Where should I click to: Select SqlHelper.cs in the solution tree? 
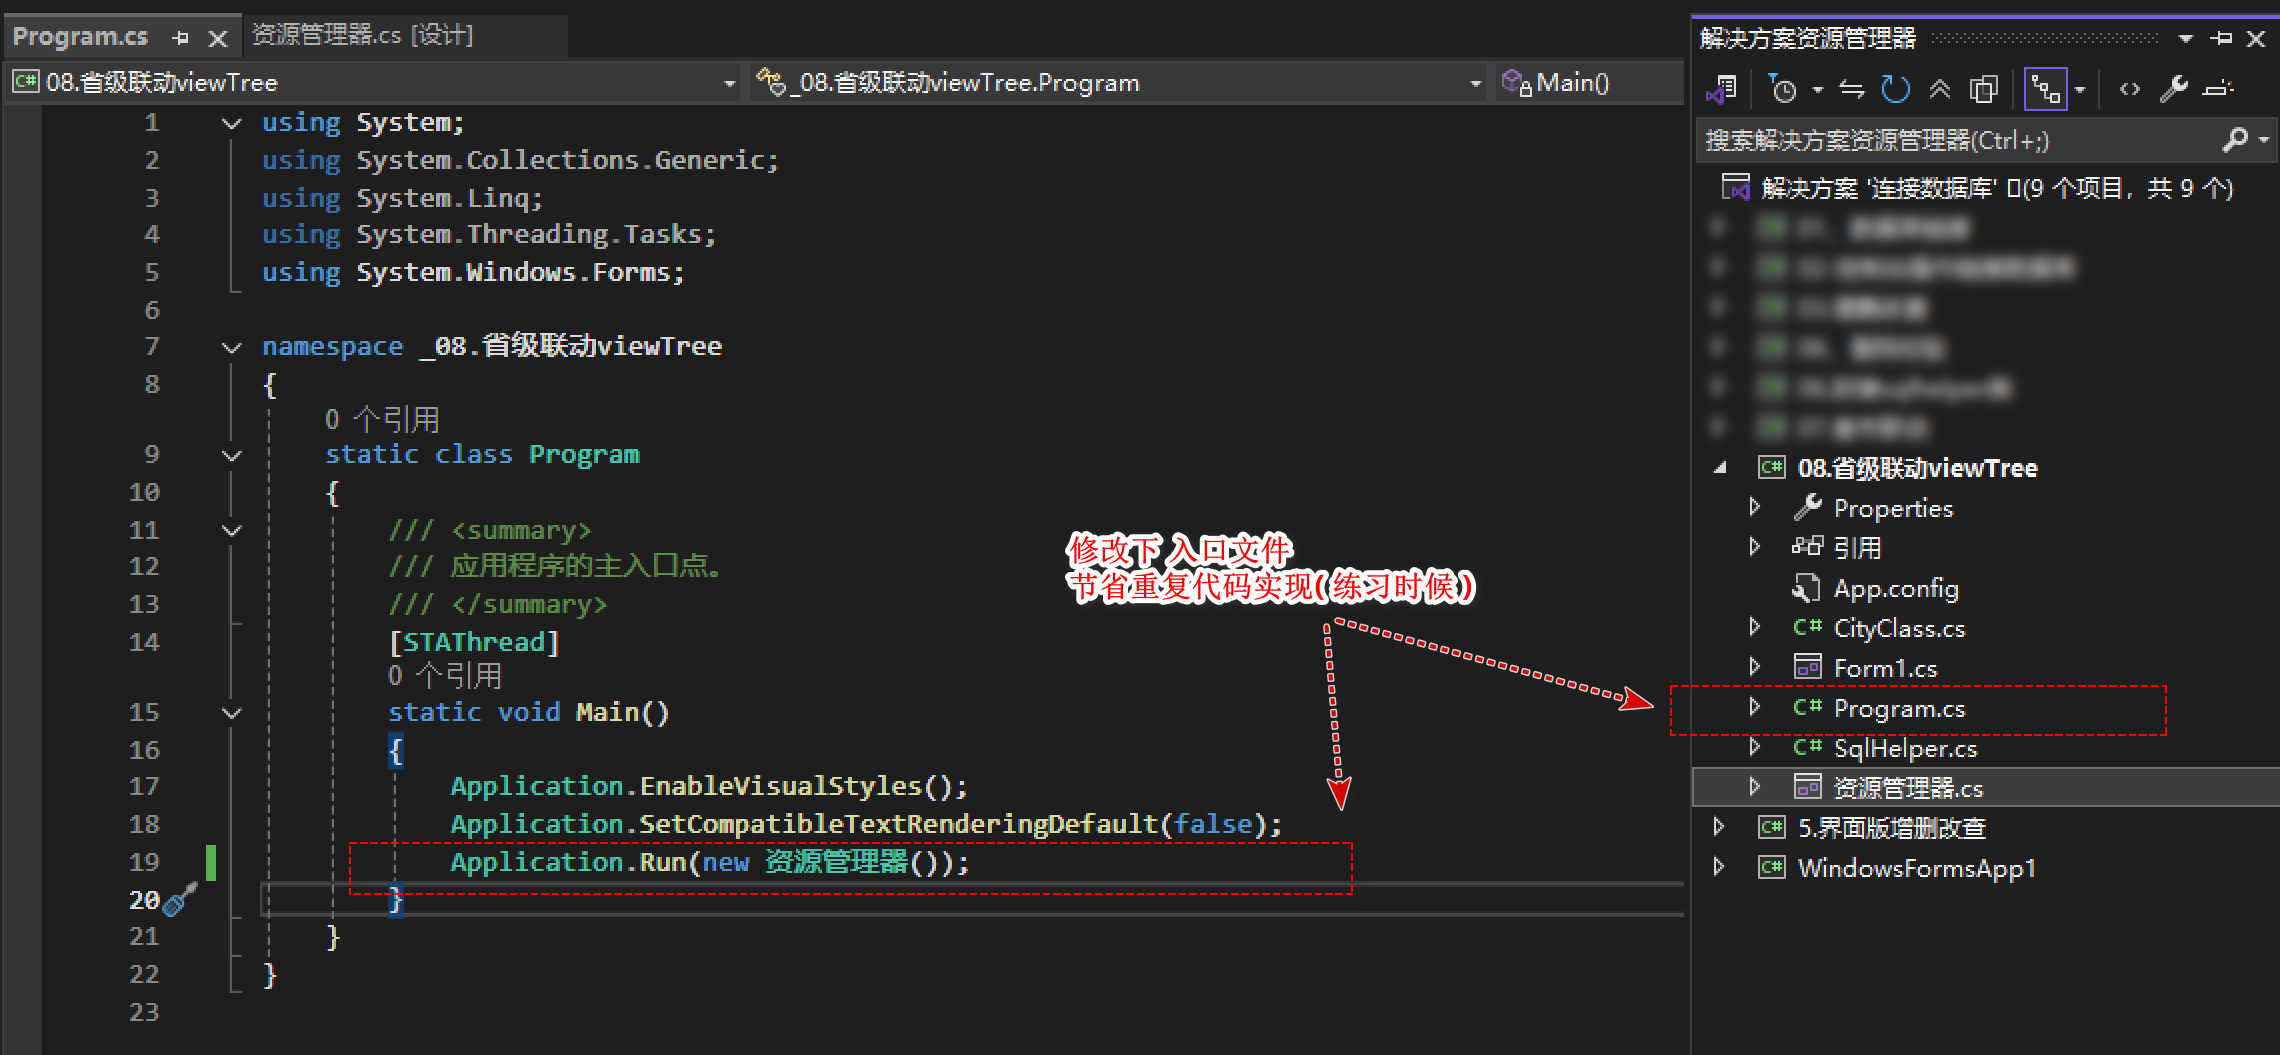1905,748
